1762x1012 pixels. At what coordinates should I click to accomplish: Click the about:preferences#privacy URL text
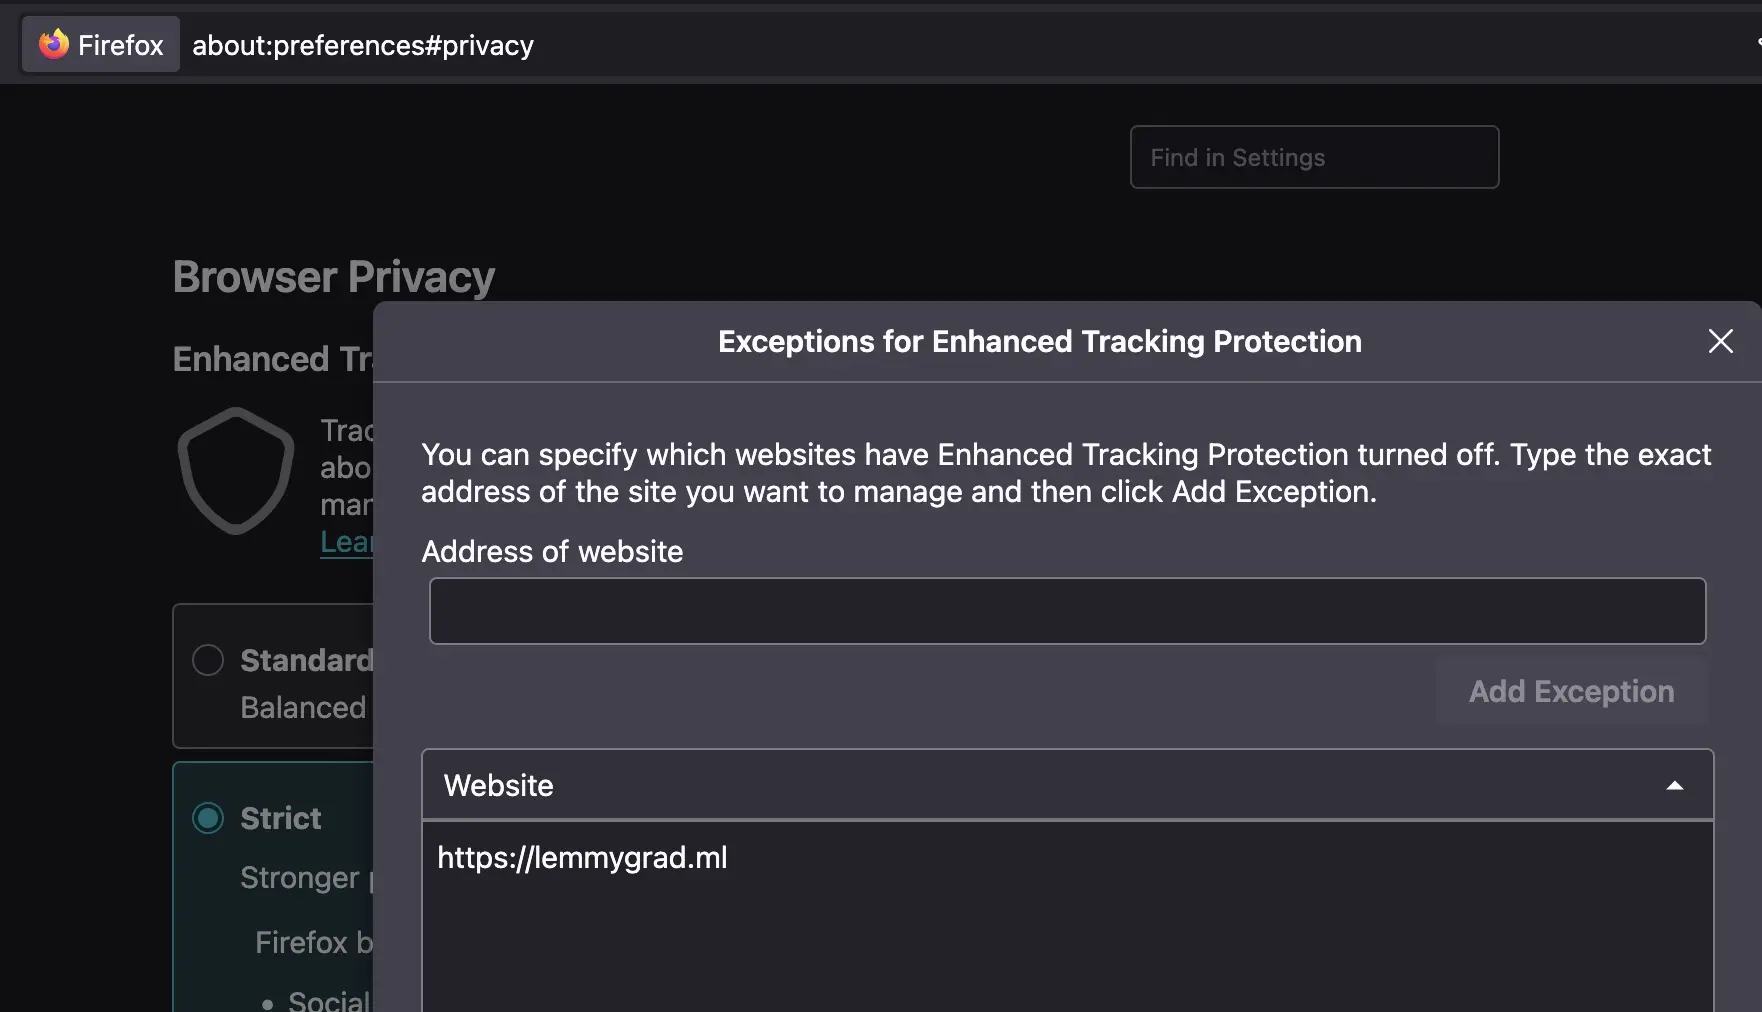(363, 45)
